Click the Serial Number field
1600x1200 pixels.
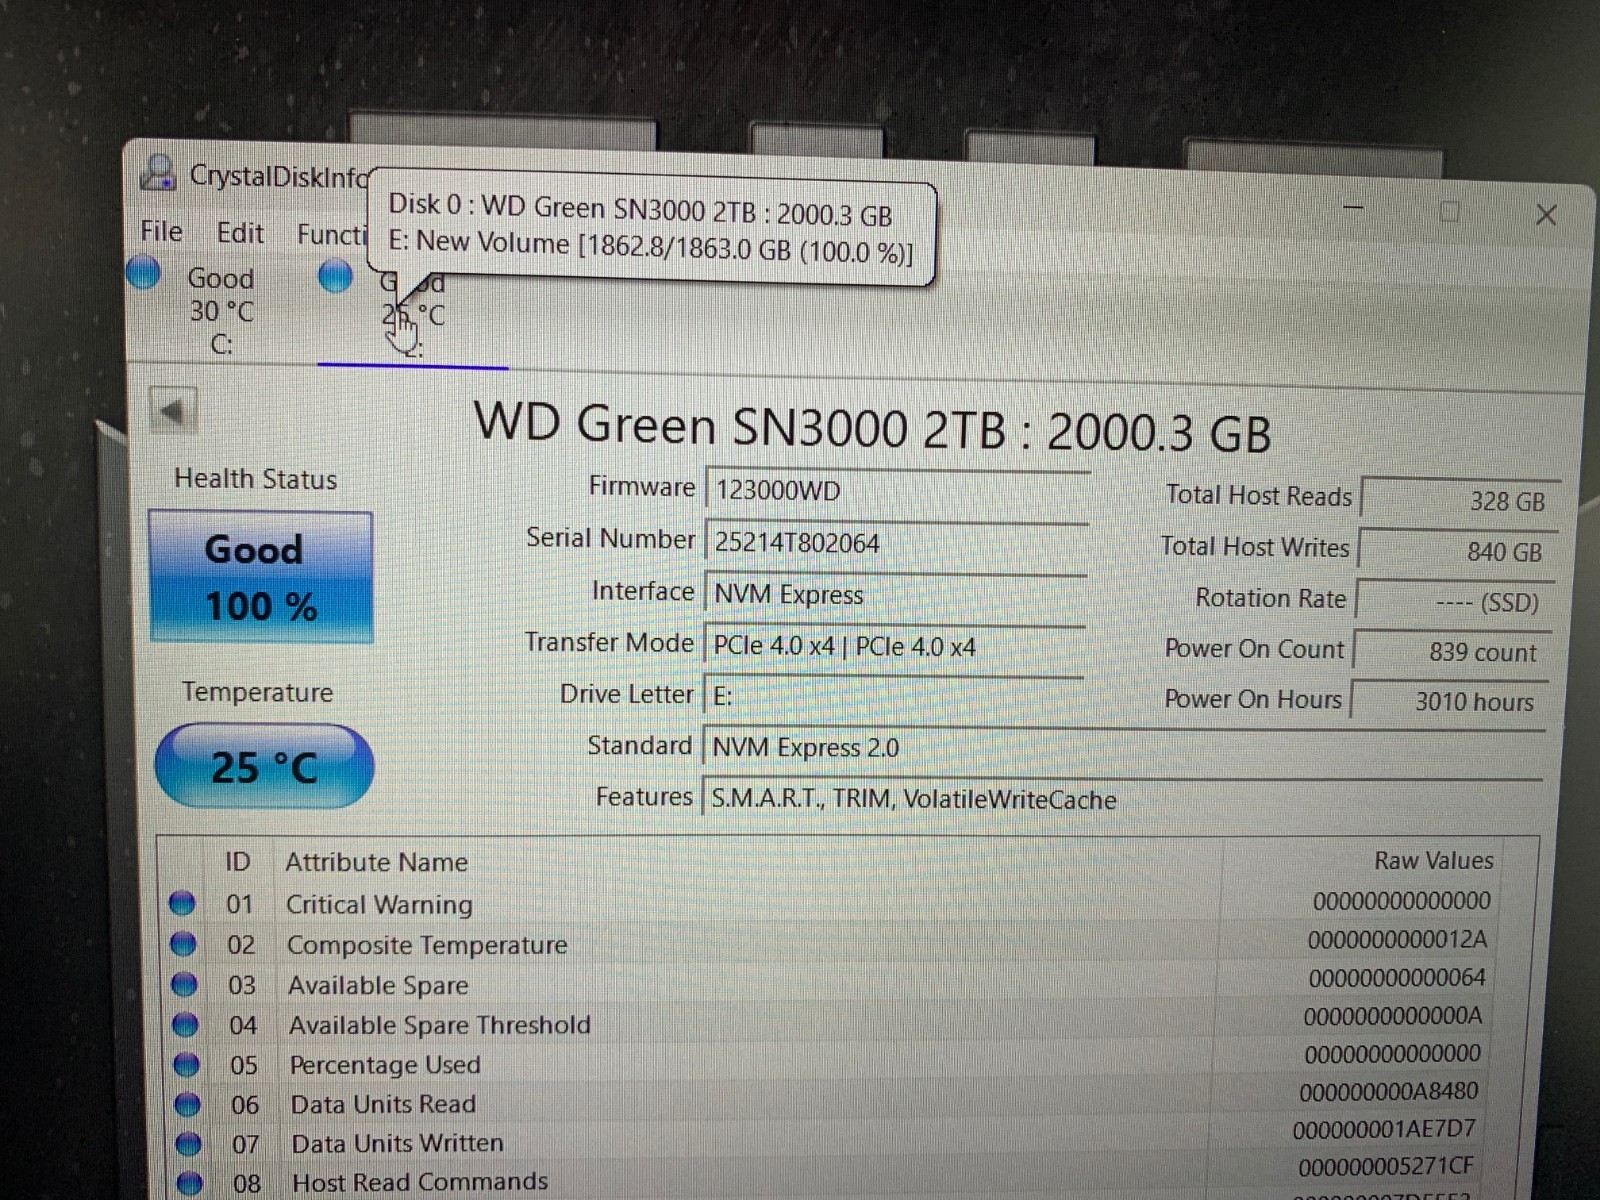[x=896, y=543]
